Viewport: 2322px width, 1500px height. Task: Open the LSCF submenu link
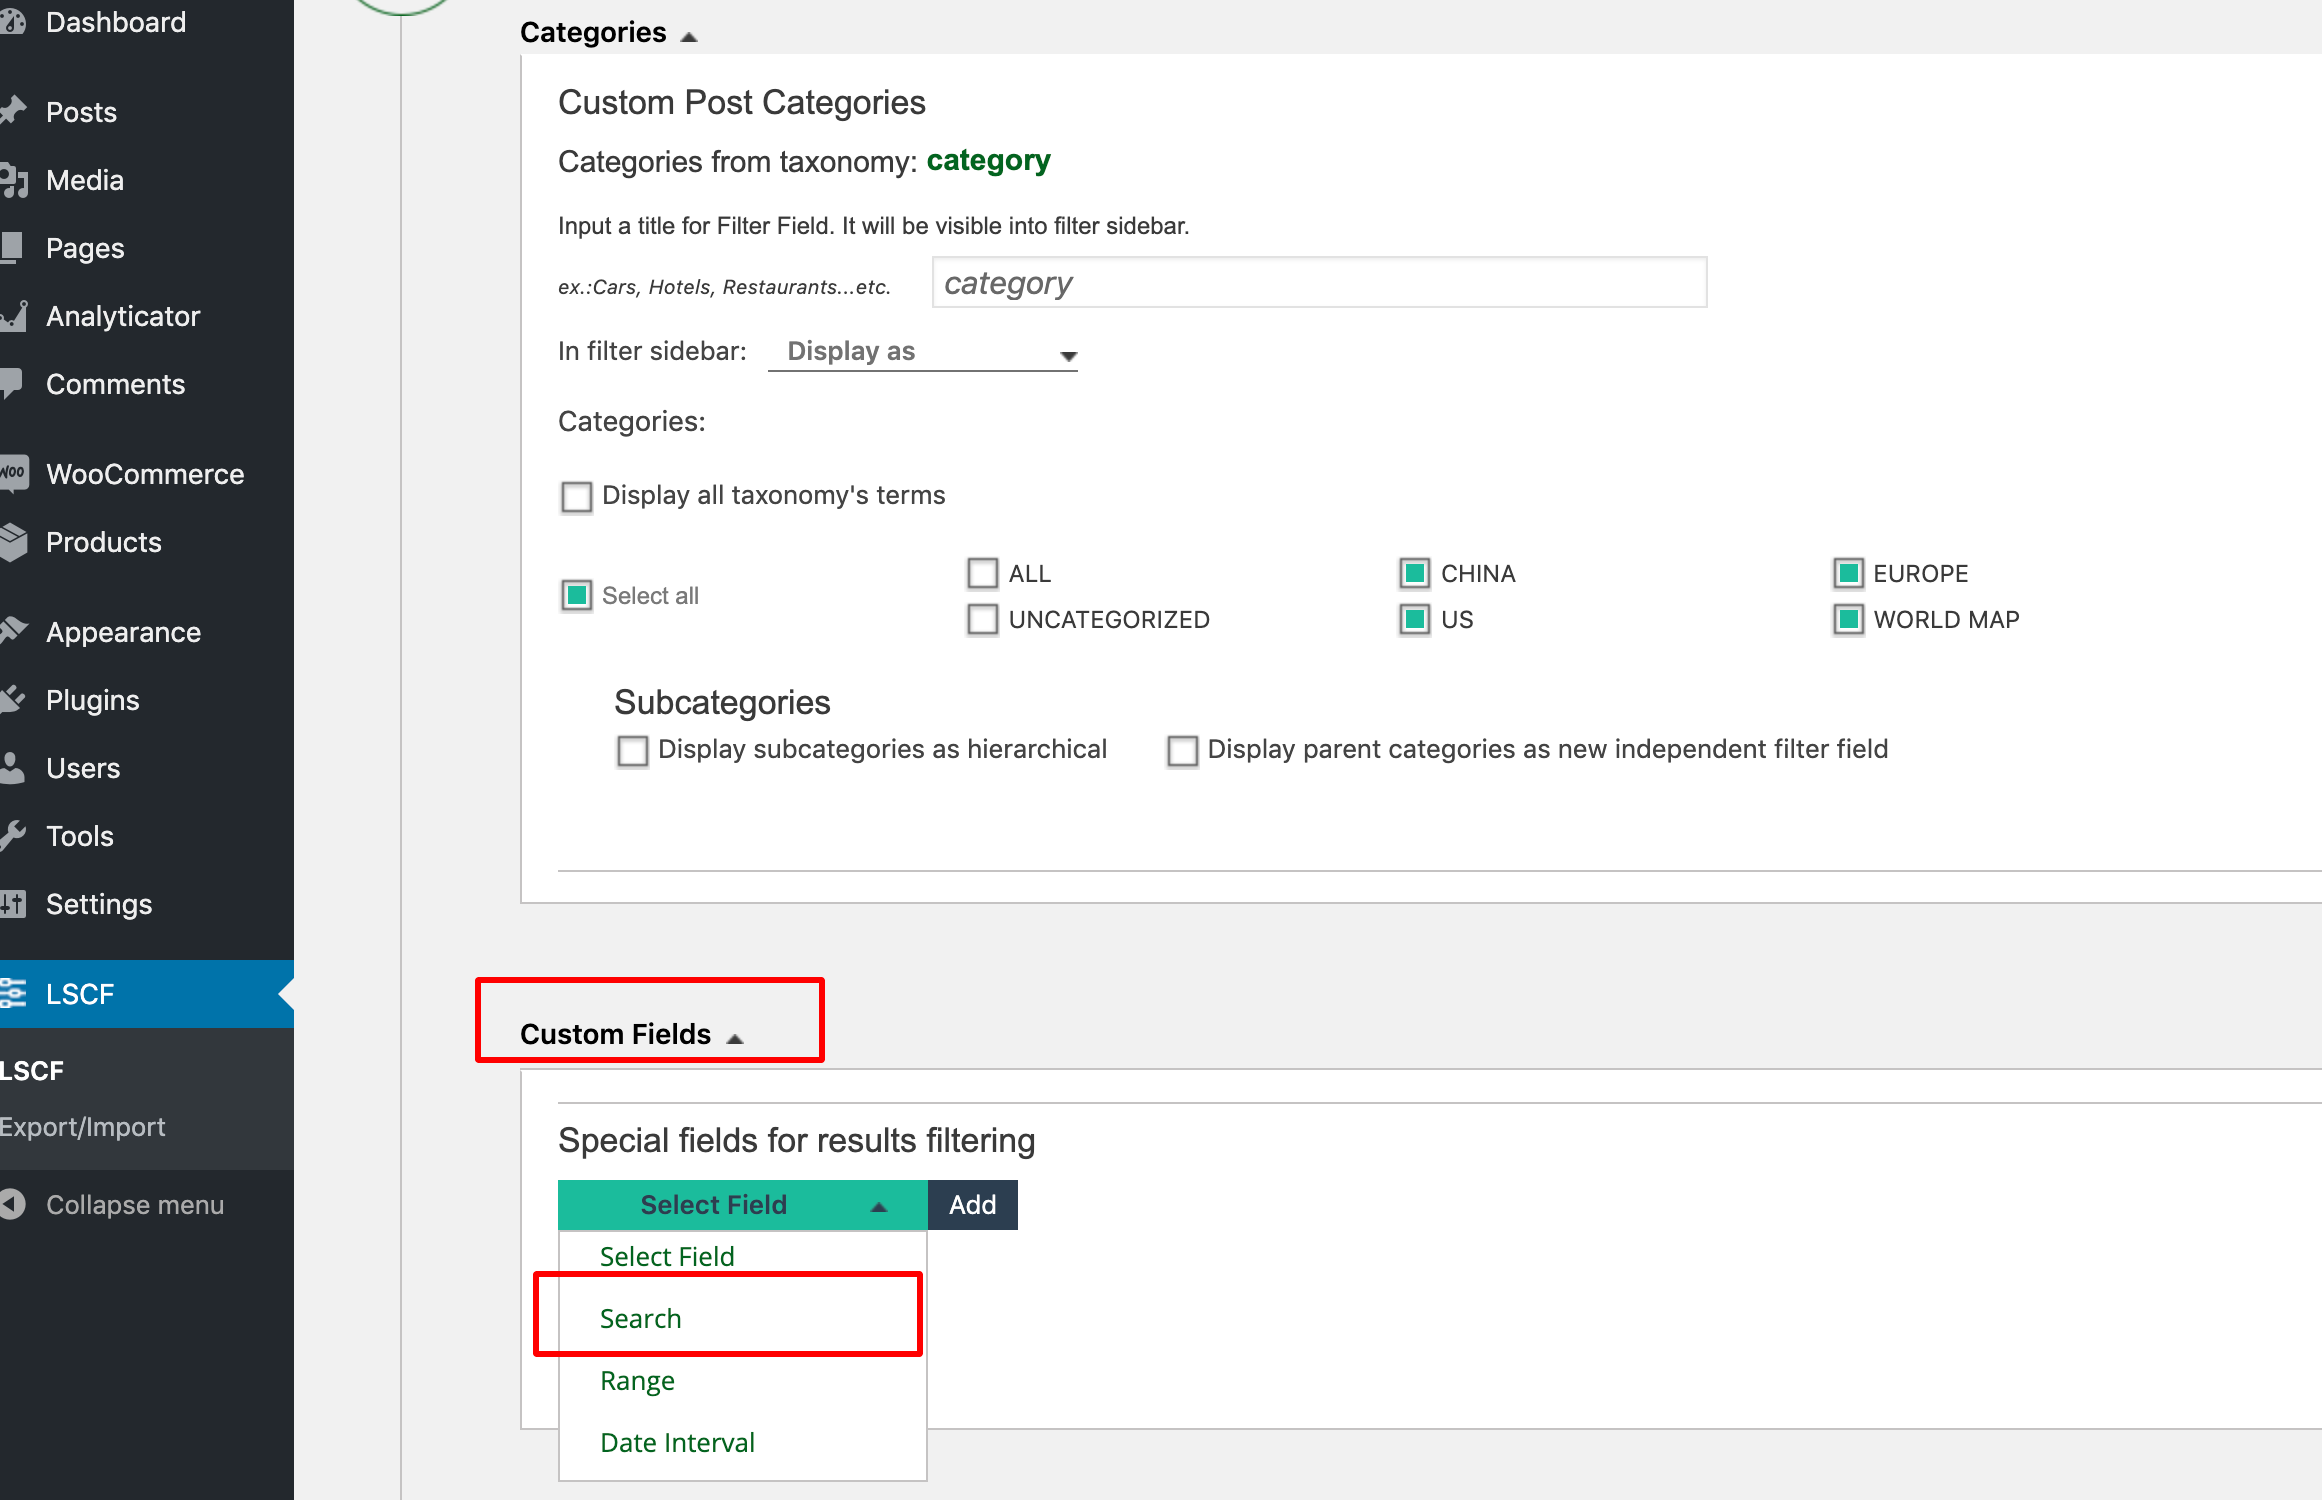click(x=32, y=1071)
